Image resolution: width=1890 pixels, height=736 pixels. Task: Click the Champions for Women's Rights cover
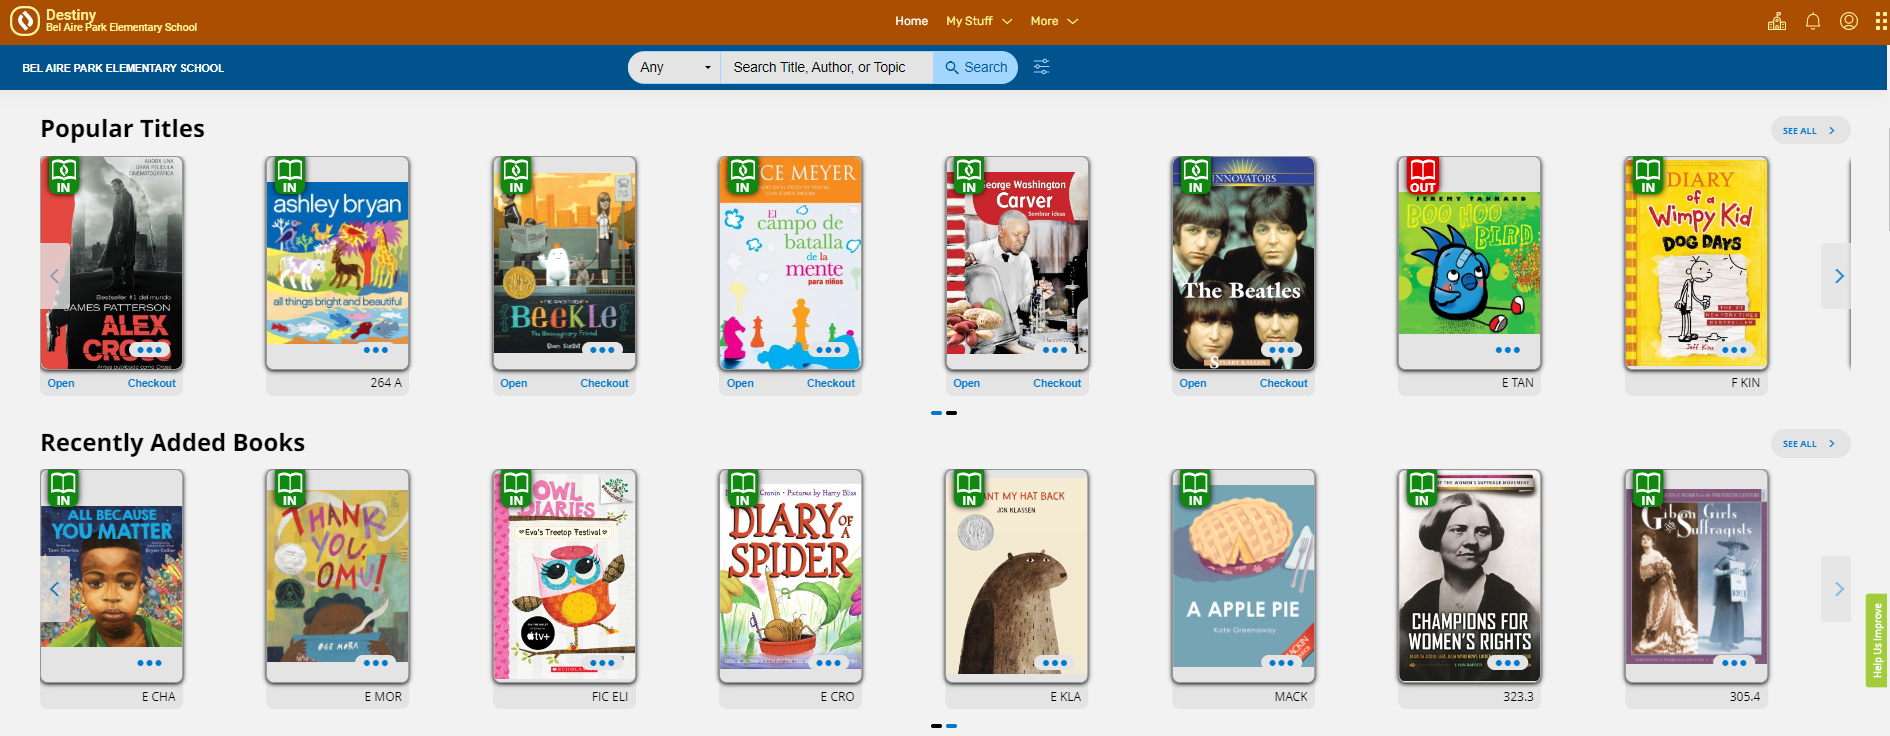pos(1470,576)
